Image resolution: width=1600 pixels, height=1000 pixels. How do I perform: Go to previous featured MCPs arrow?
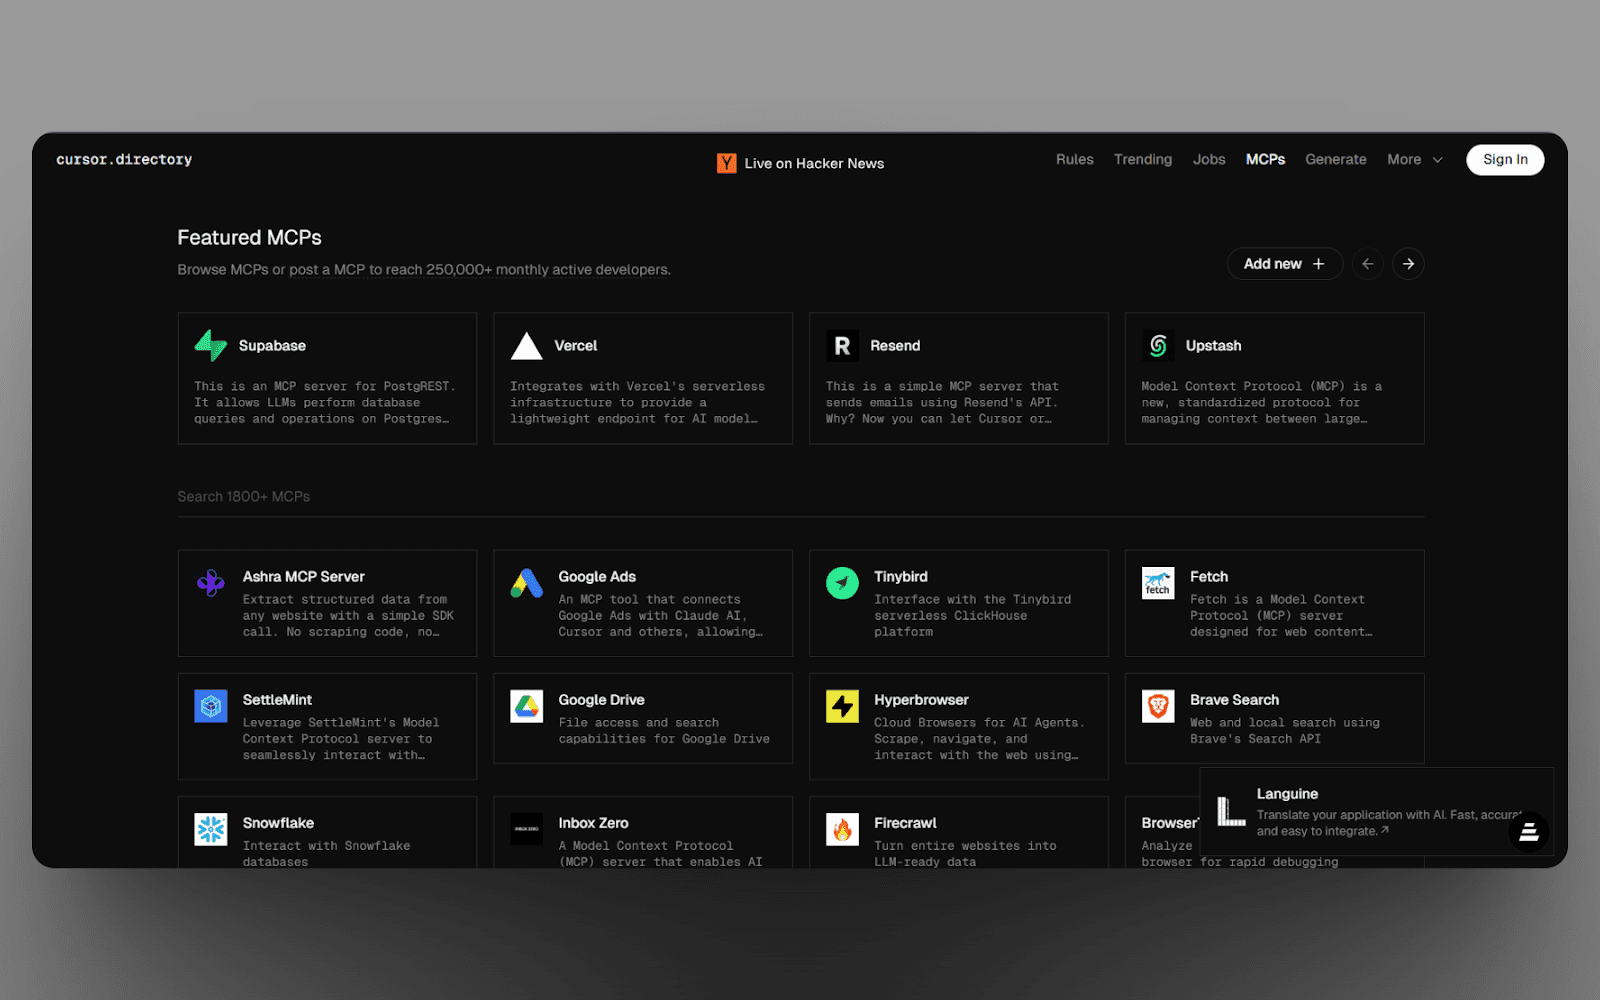(x=1368, y=264)
